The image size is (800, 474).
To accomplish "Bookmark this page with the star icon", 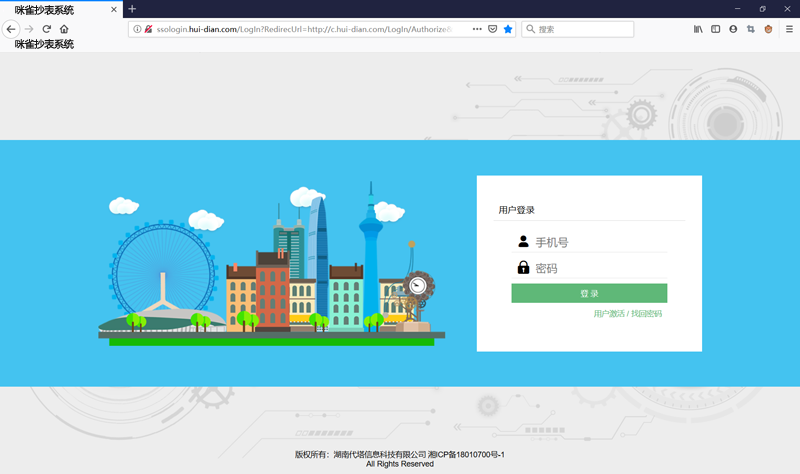I will [x=508, y=30].
